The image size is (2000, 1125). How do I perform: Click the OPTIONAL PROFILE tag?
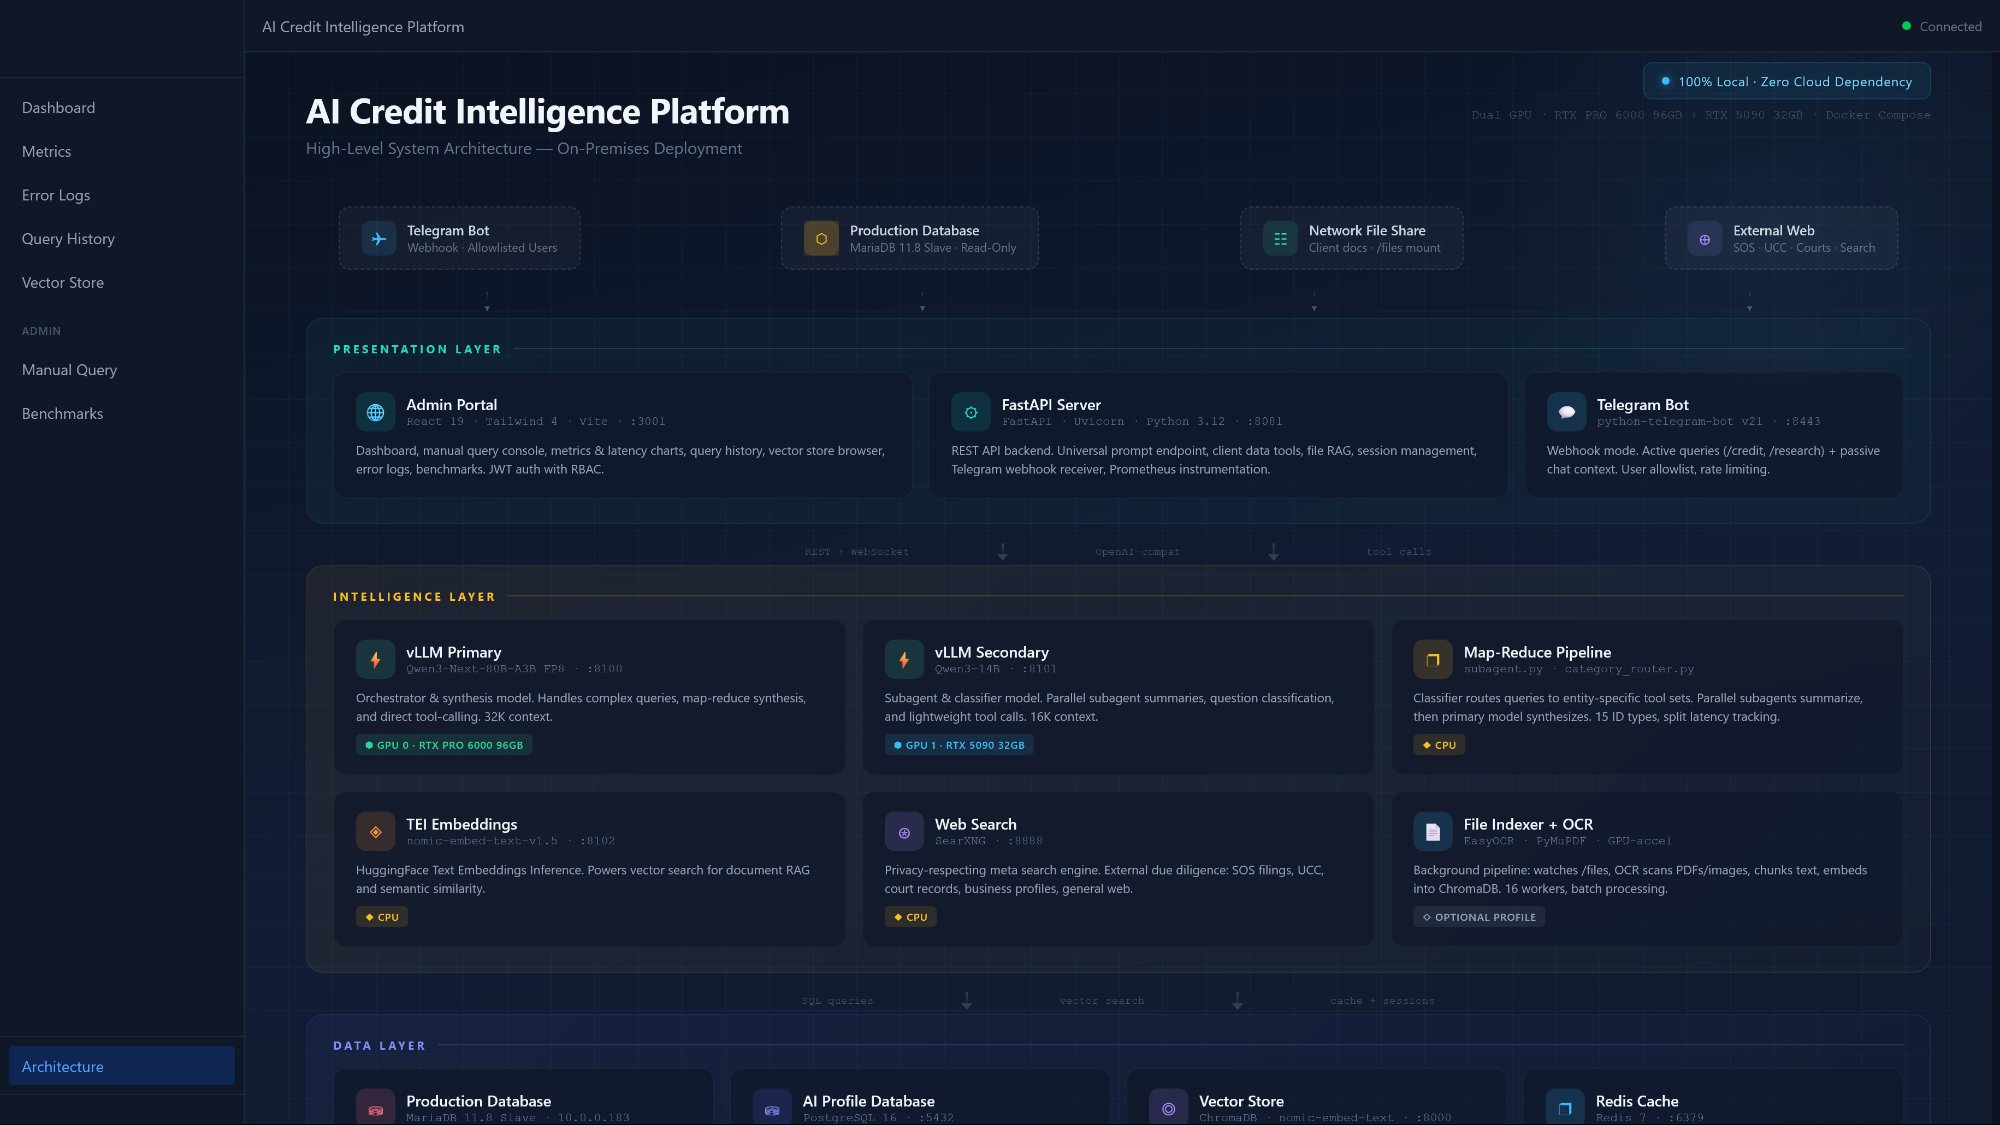tap(1479, 917)
